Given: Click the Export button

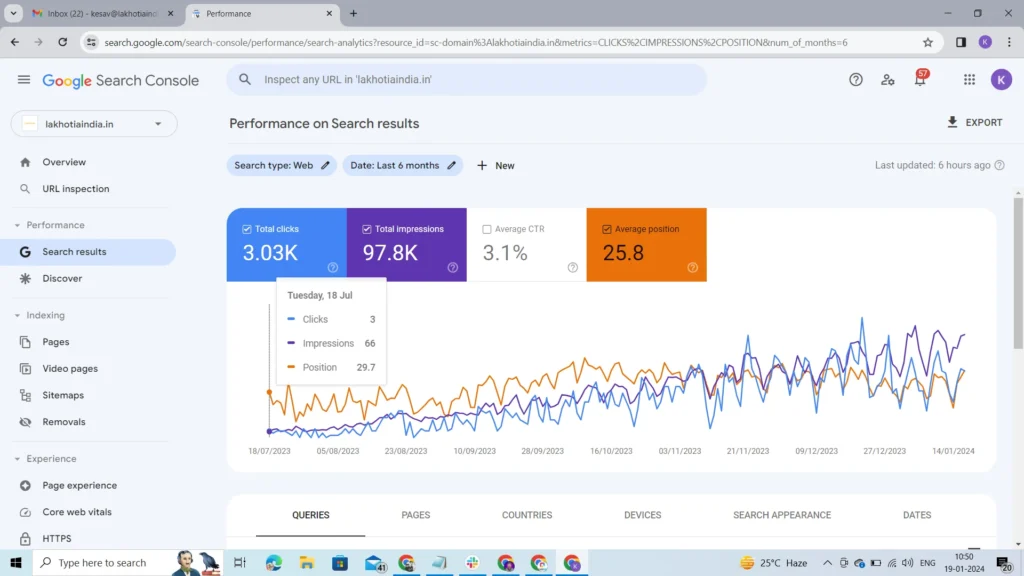Looking at the screenshot, I should click(974, 123).
